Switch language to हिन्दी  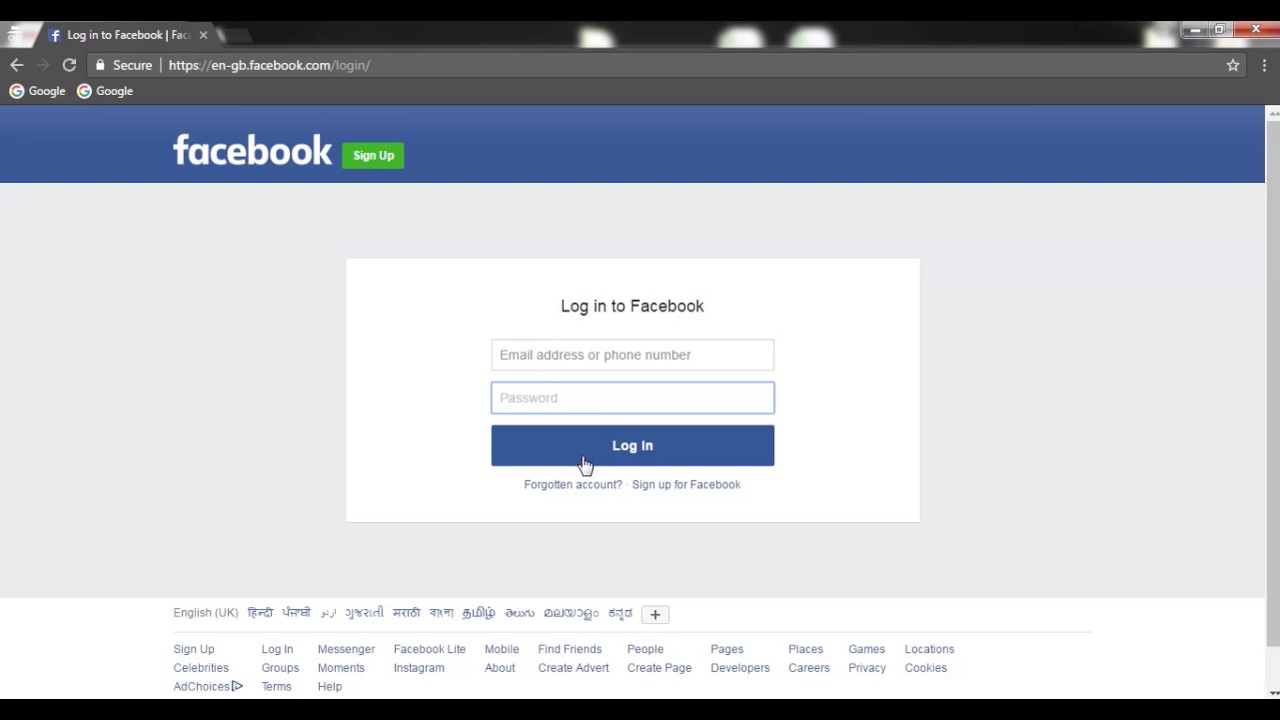260,613
